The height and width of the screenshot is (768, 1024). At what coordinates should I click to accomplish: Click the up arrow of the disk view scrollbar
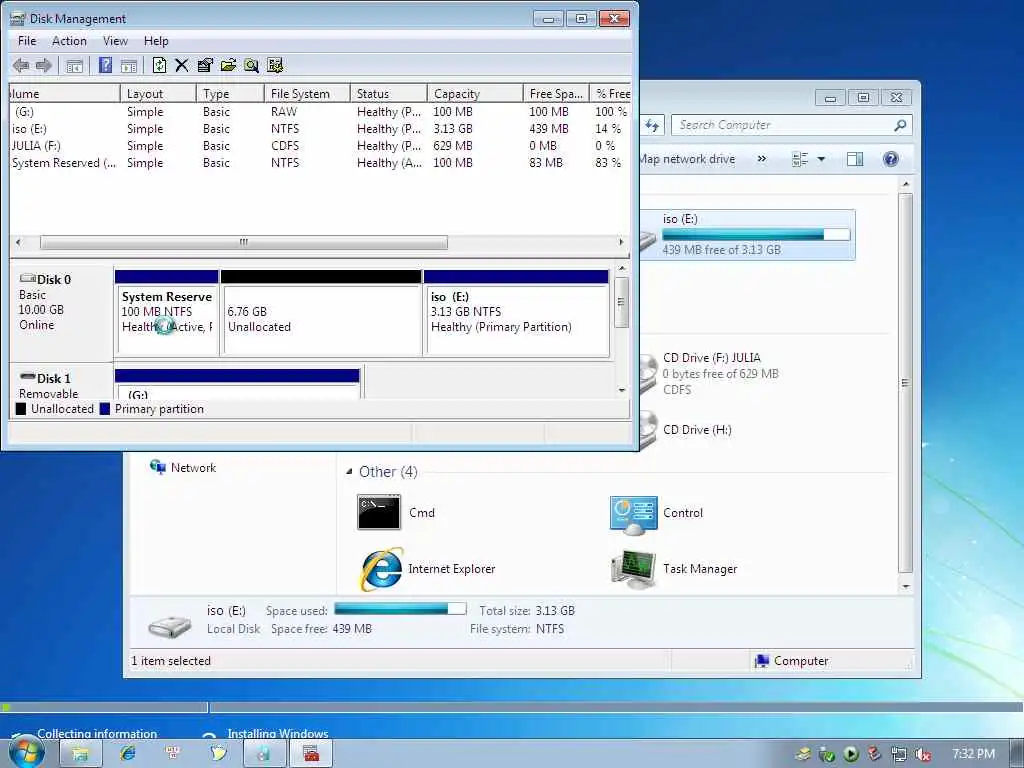pyautogui.click(x=622, y=268)
